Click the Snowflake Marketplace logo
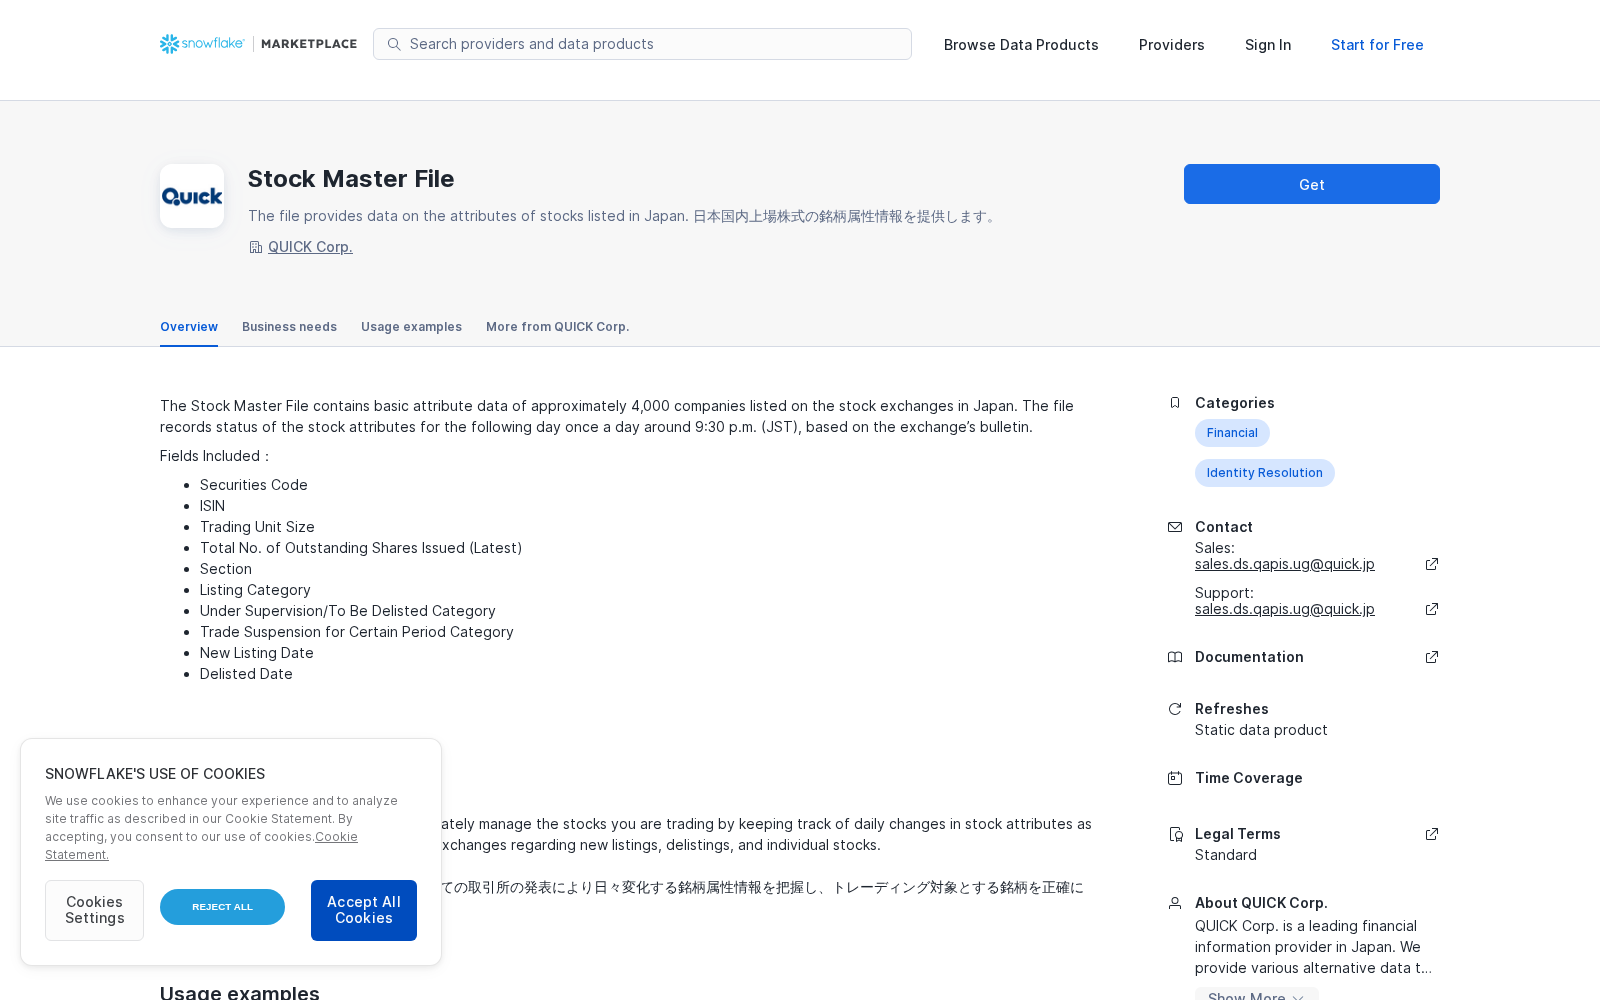The height and width of the screenshot is (1000, 1600). coord(258,44)
